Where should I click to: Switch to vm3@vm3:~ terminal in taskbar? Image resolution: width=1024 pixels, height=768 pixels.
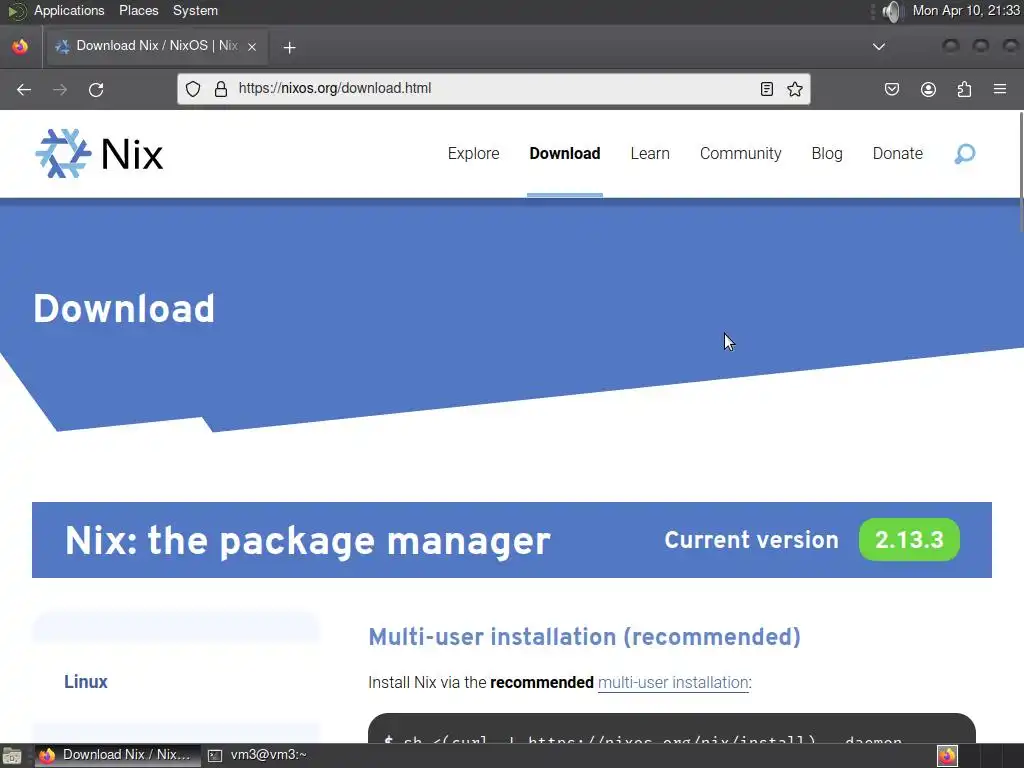click(x=257, y=756)
